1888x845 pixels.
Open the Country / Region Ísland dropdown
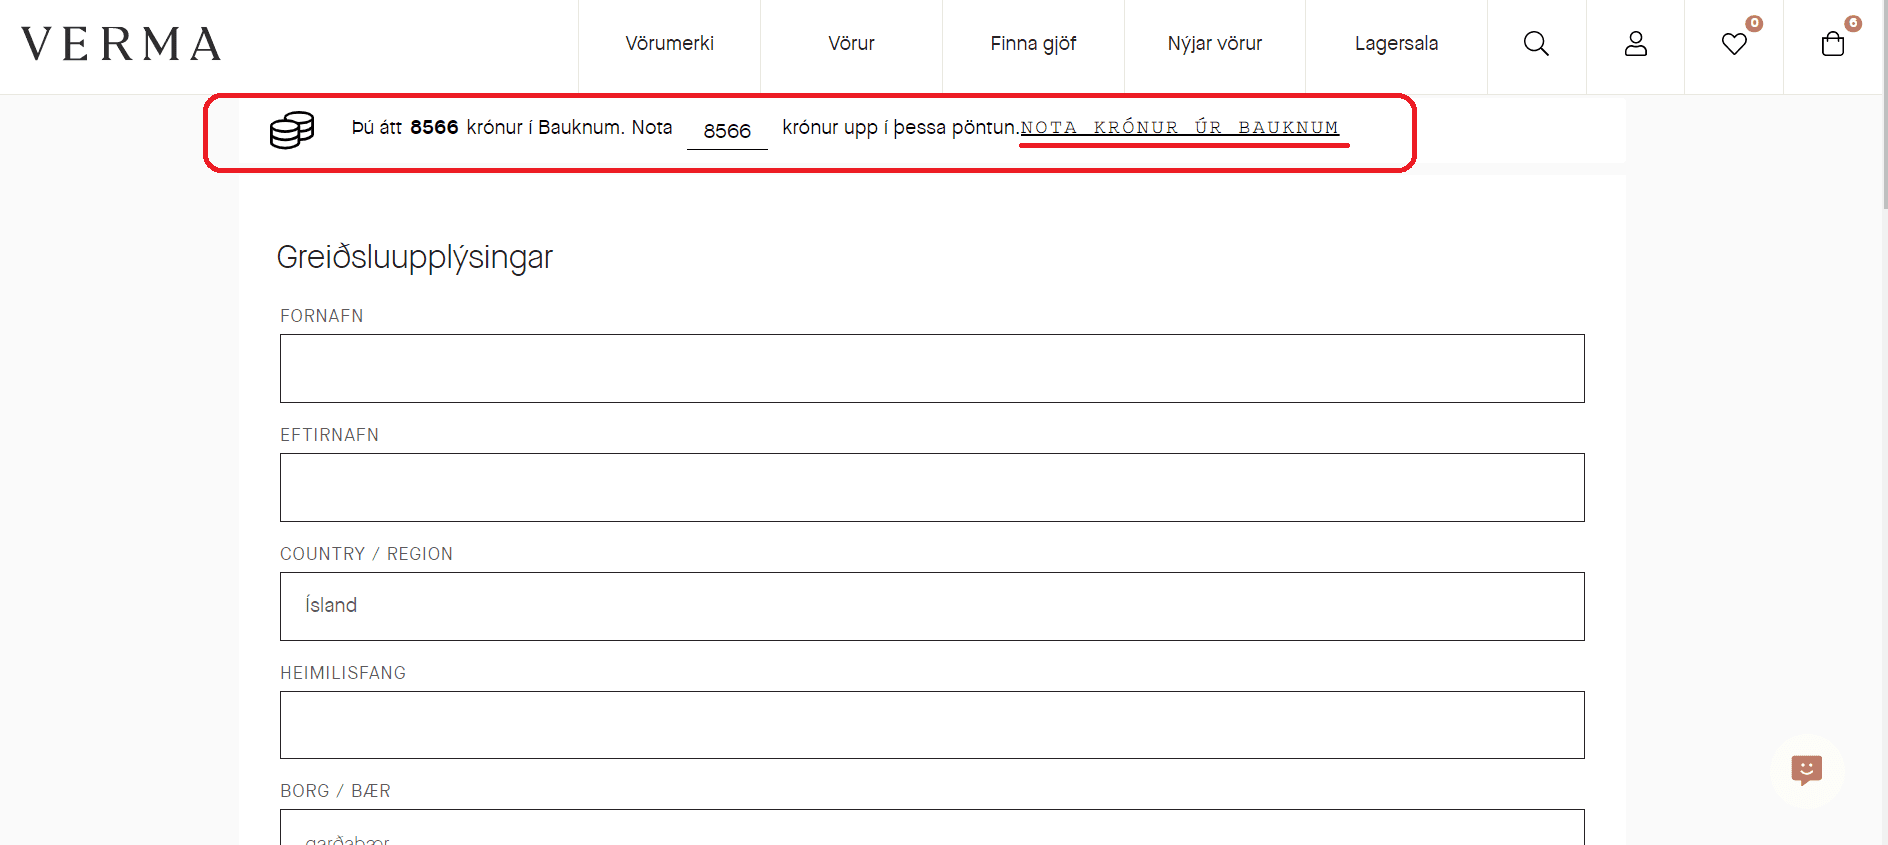click(932, 606)
